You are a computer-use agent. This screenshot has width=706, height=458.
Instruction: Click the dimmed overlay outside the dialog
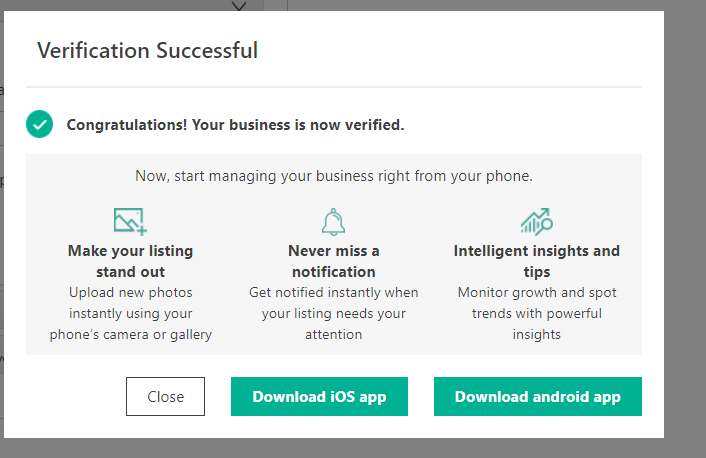click(685, 225)
